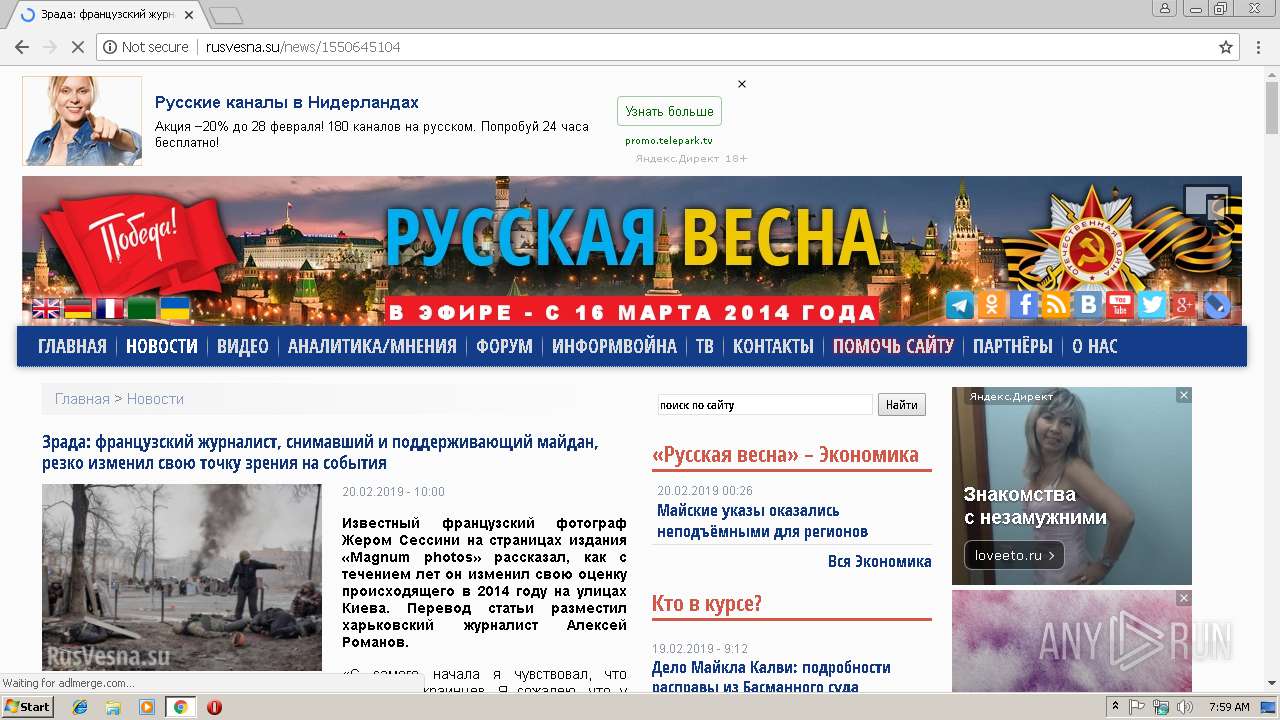Open the RSS feed icon
The image size is (1280, 720).
pos(1056,306)
